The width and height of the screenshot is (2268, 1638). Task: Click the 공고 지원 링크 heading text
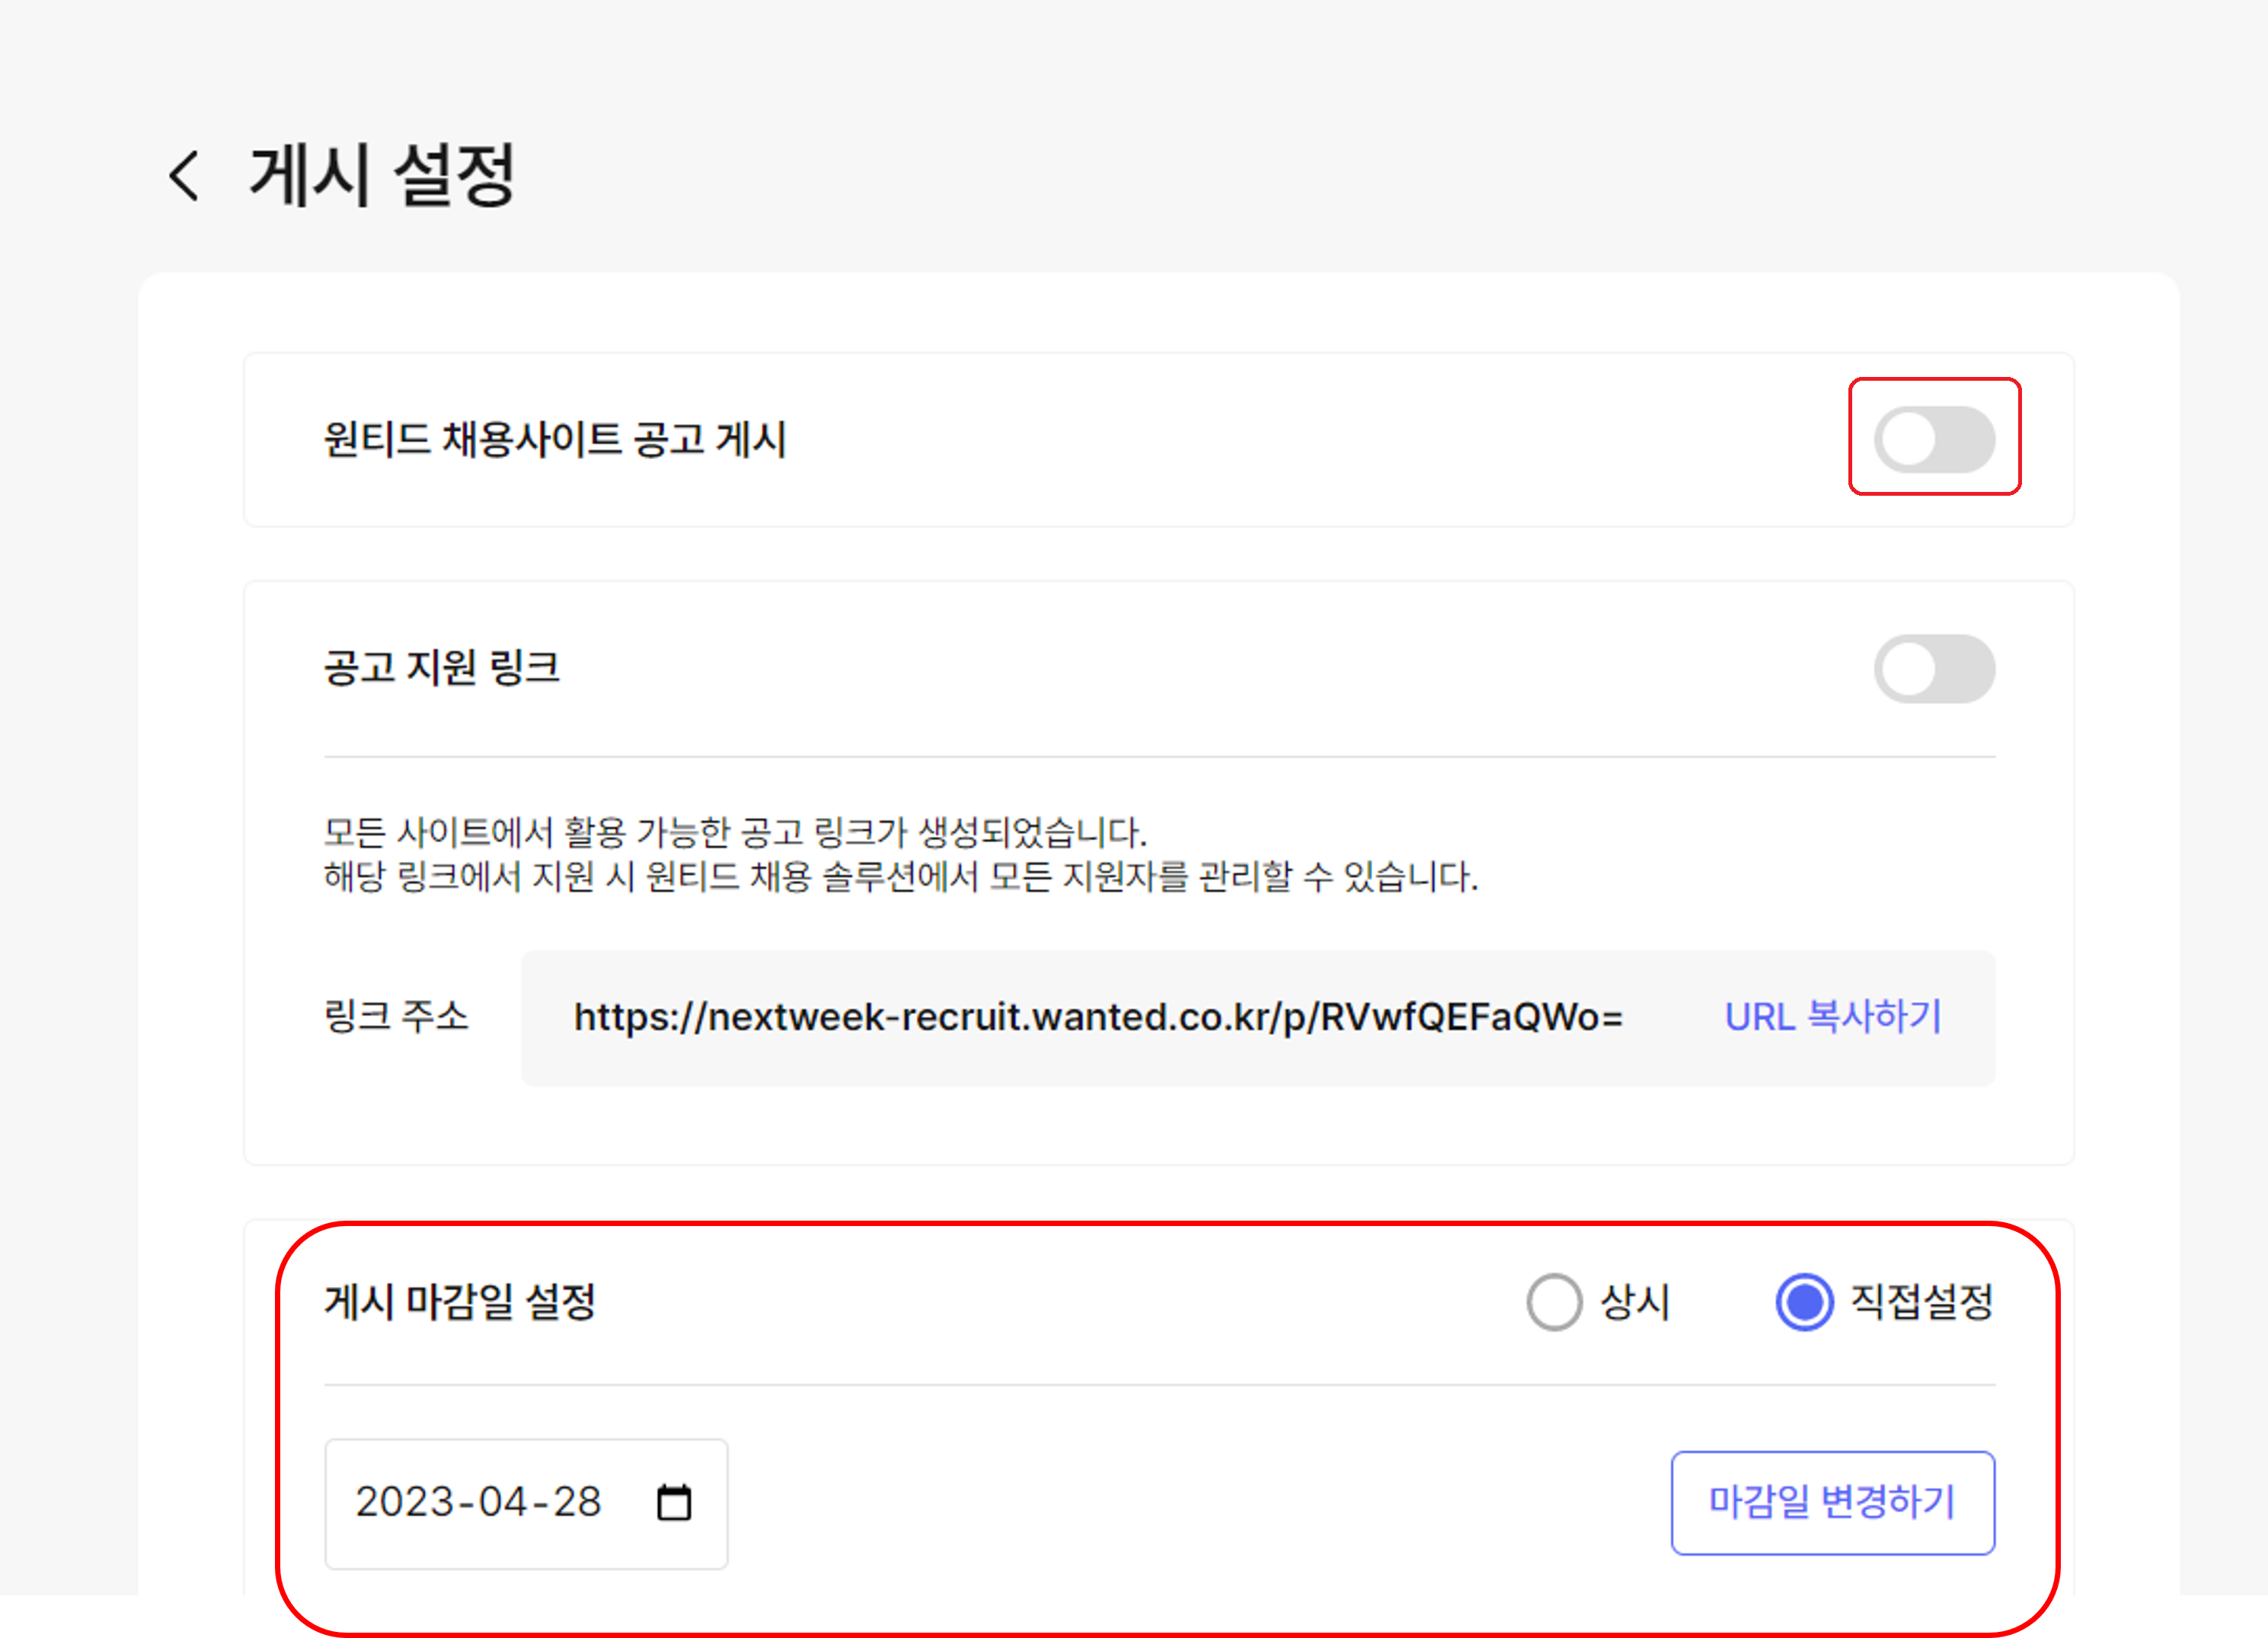tap(441, 668)
